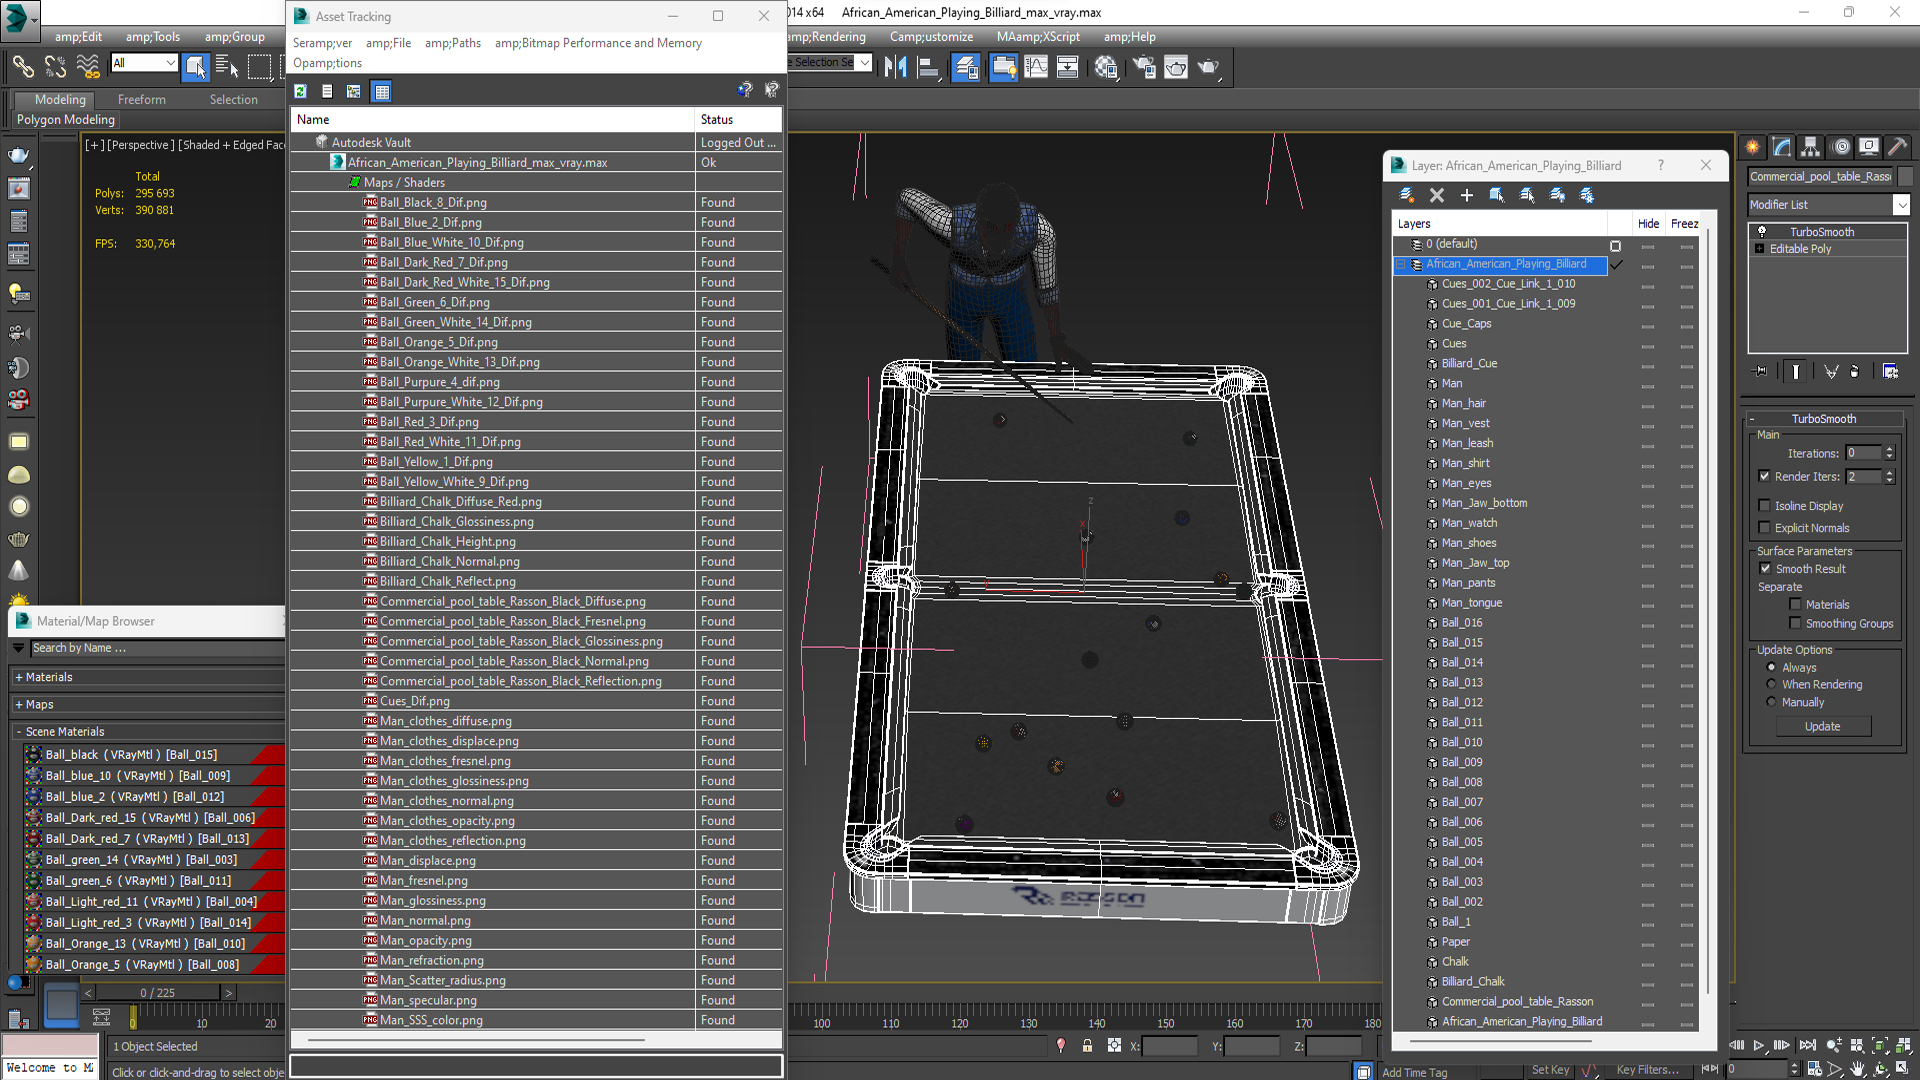Click the Ball_black material swatch
Screen dimensions: 1920x1080
coord(34,755)
